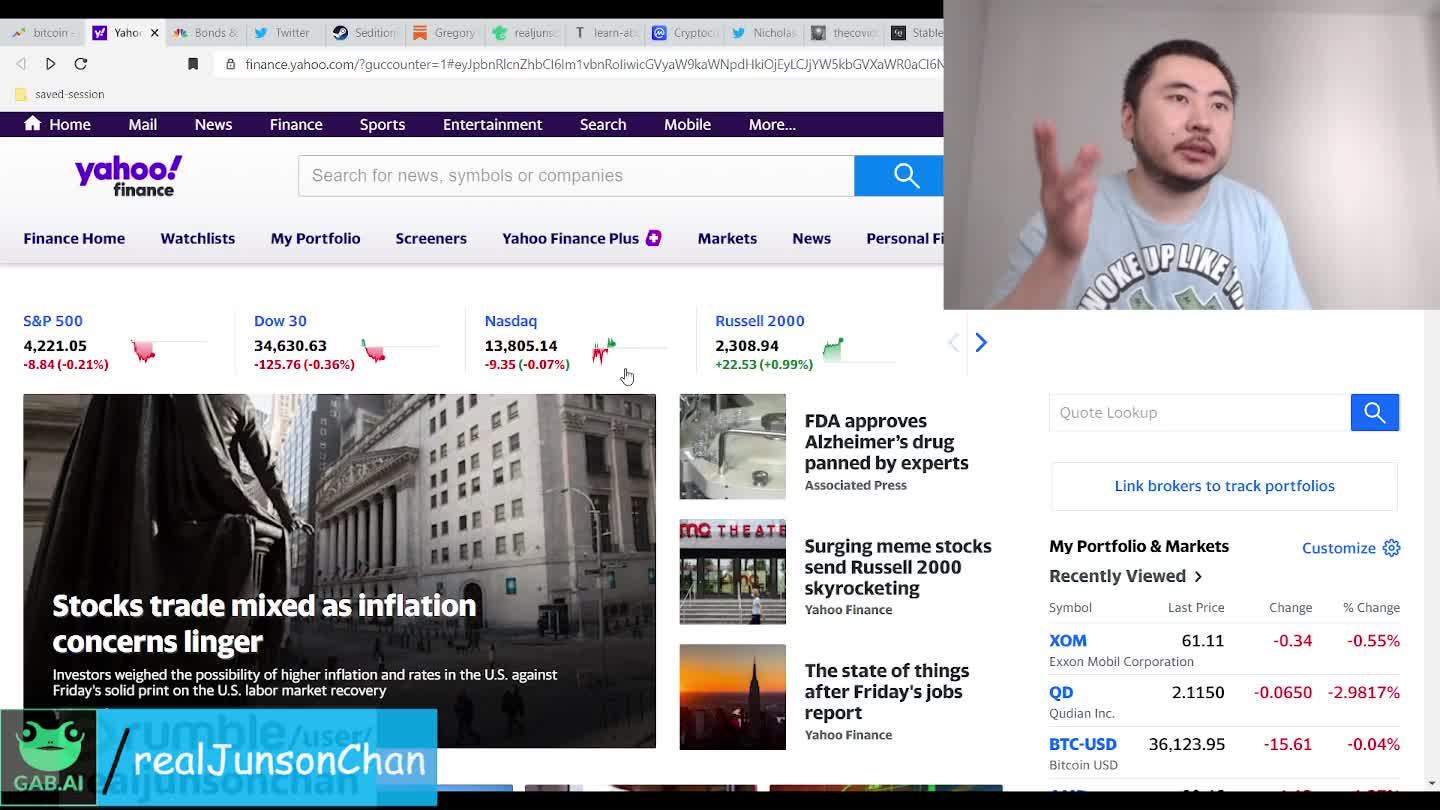Open News in the Yahoo top bar
Viewport: 1440px width, 810px height.
[213, 124]
